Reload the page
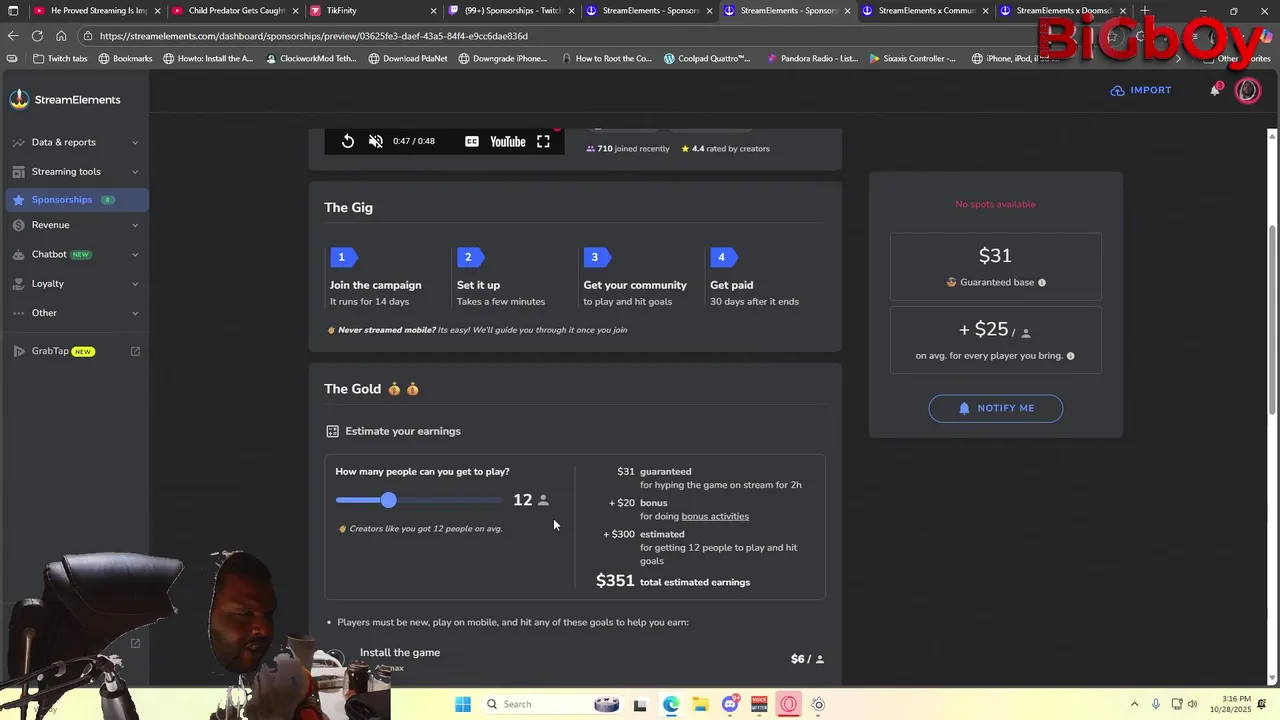This screenshot has height=720, width=1280. pos(37,36)
